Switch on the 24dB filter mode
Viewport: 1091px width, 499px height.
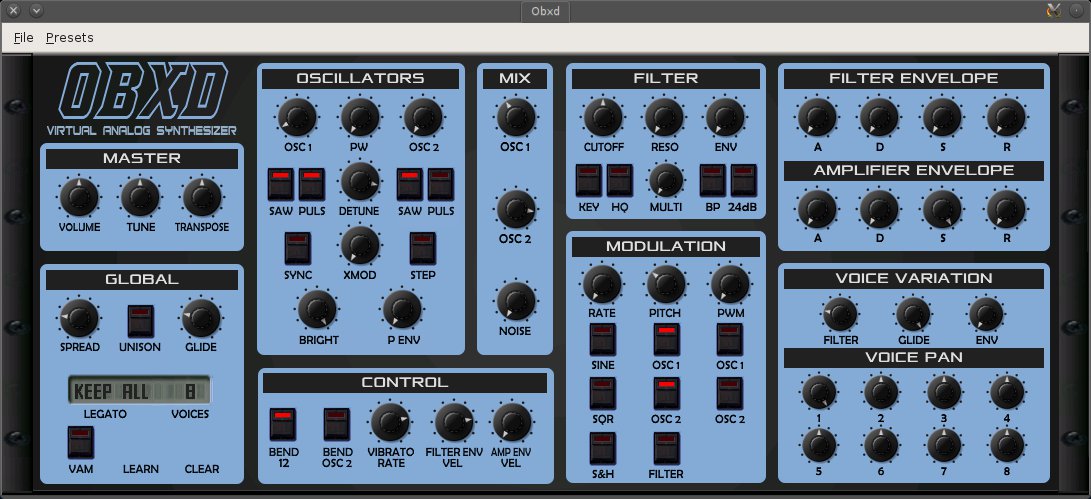(x=742, y=181)
